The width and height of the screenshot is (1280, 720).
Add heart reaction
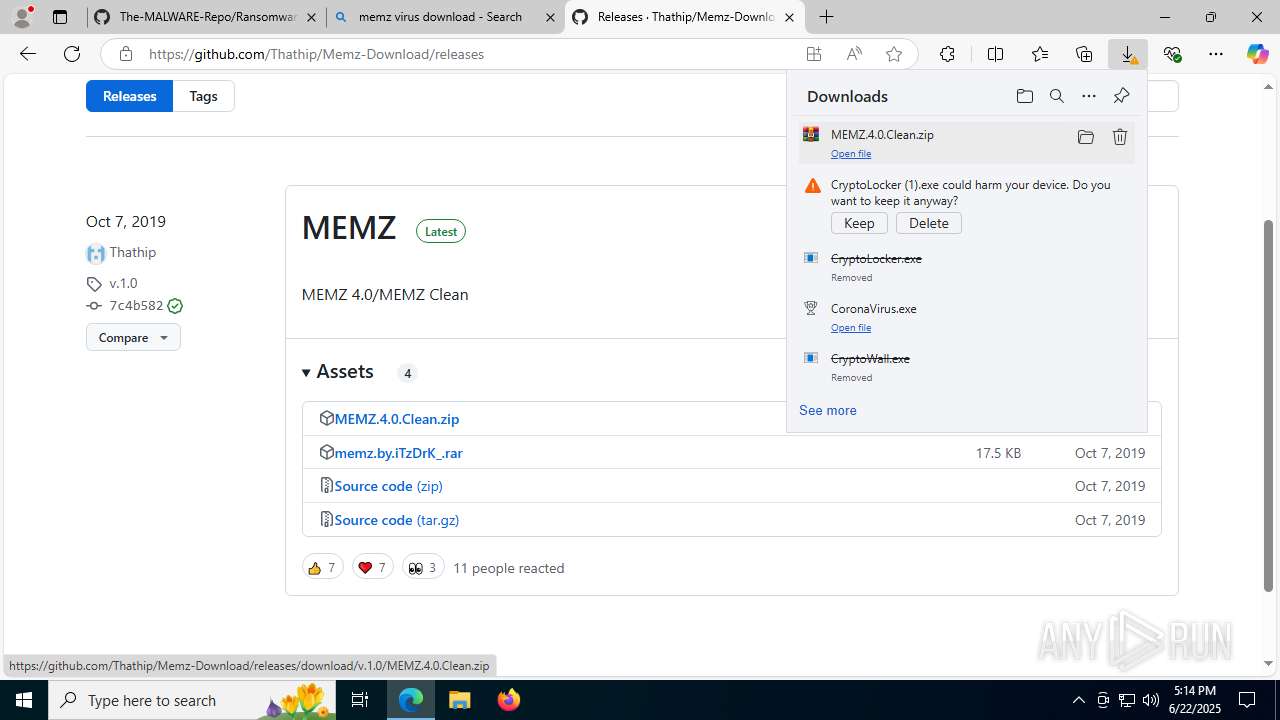372,567
